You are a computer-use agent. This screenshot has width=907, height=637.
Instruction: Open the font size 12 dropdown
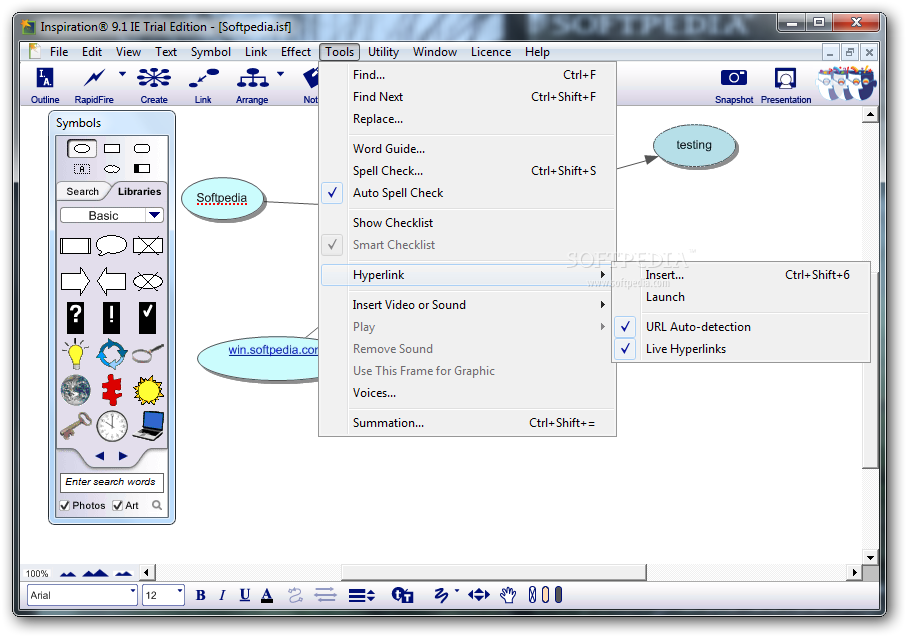[179, 591]
